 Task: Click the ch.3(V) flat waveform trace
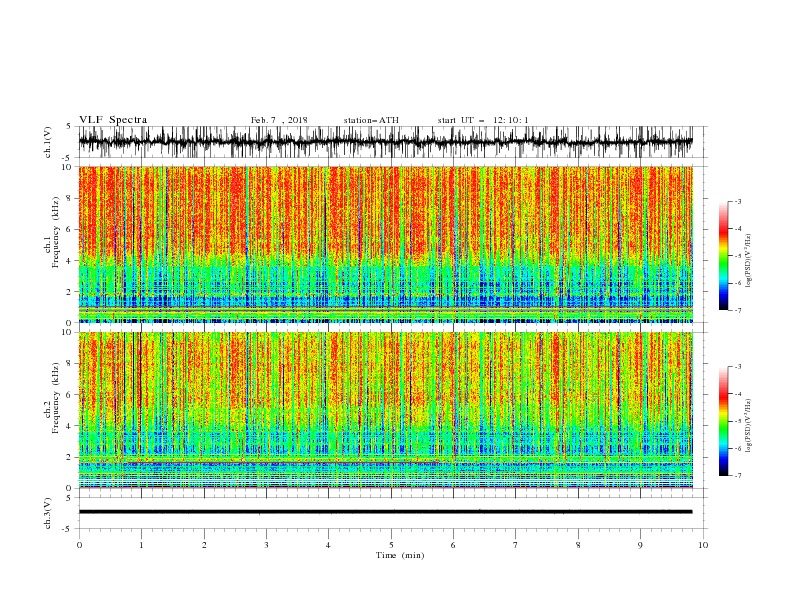[x=385, y=512]
